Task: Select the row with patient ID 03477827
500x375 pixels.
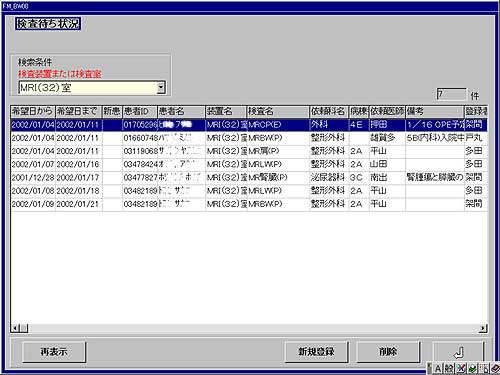Action: [249, 178]
